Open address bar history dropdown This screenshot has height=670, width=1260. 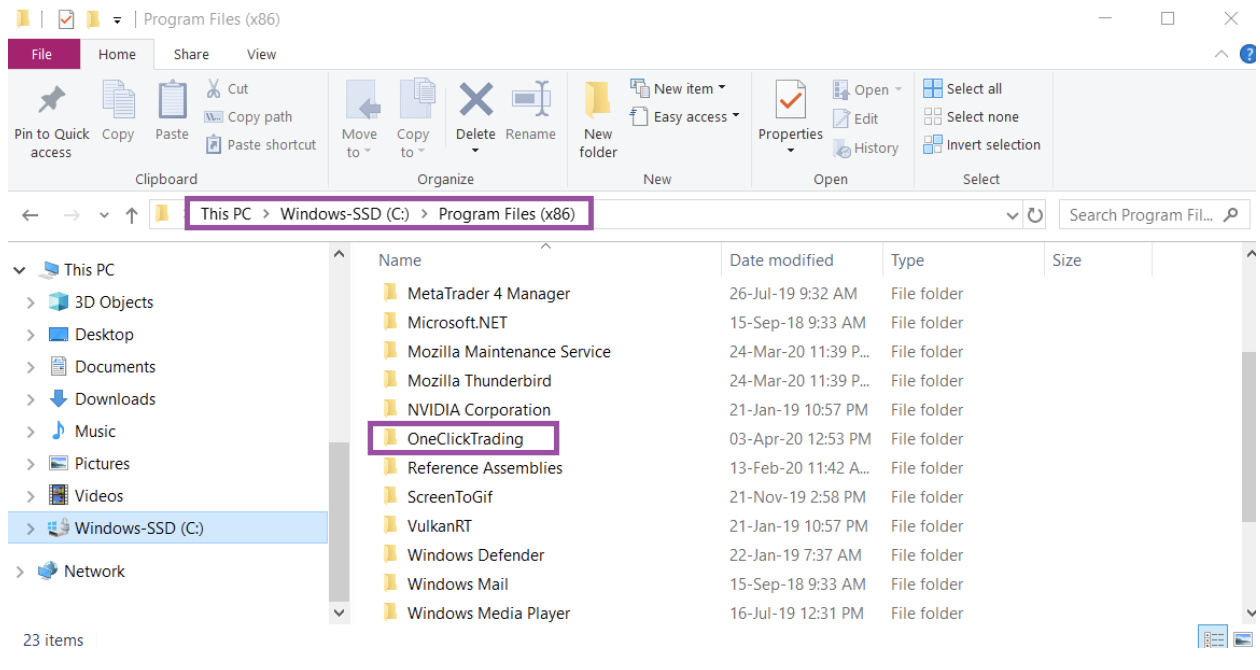point(1013,215)
